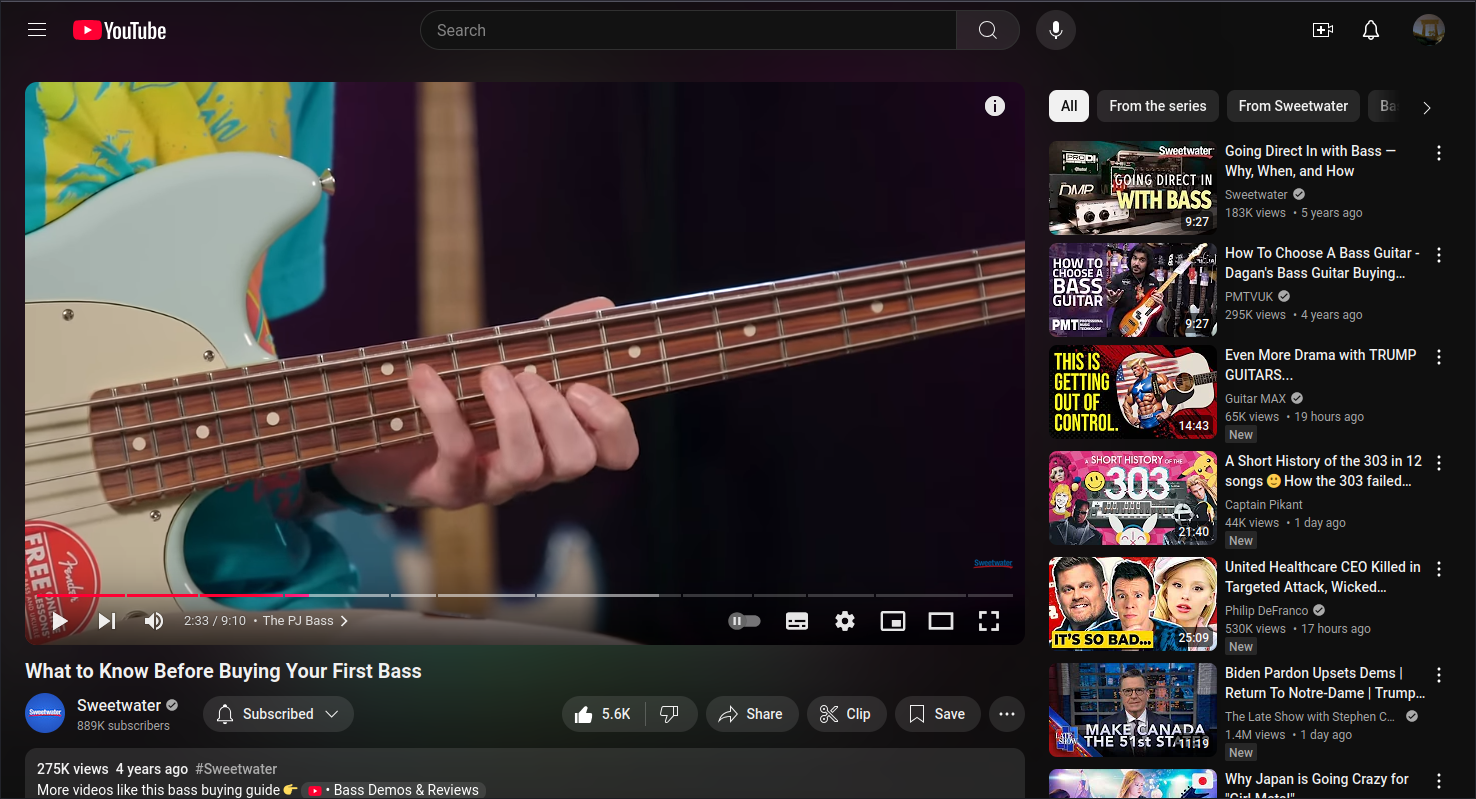The image size is (1476, 799).
Task: Skip to the next video
Action: (x=107, y=621)
